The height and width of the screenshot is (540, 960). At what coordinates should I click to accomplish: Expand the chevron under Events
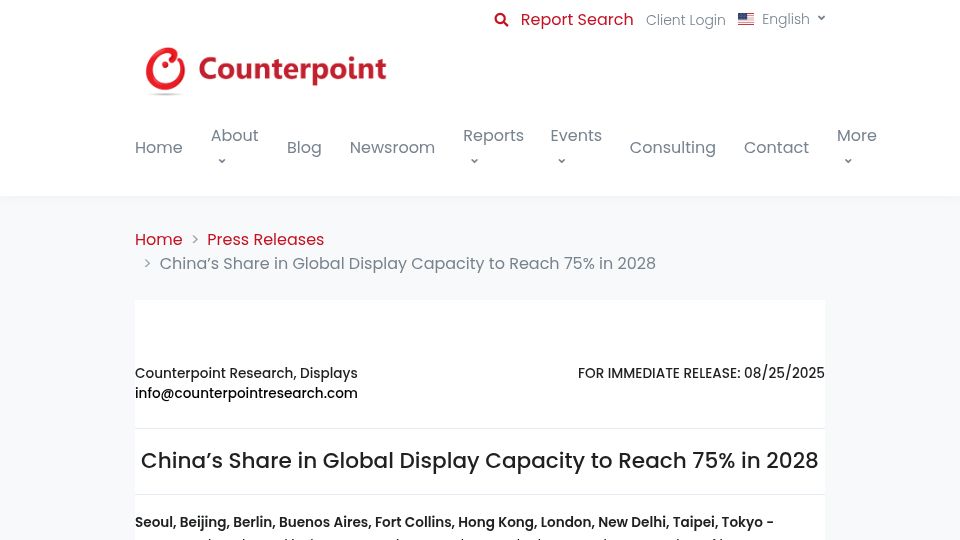click(x=561, y=161)
